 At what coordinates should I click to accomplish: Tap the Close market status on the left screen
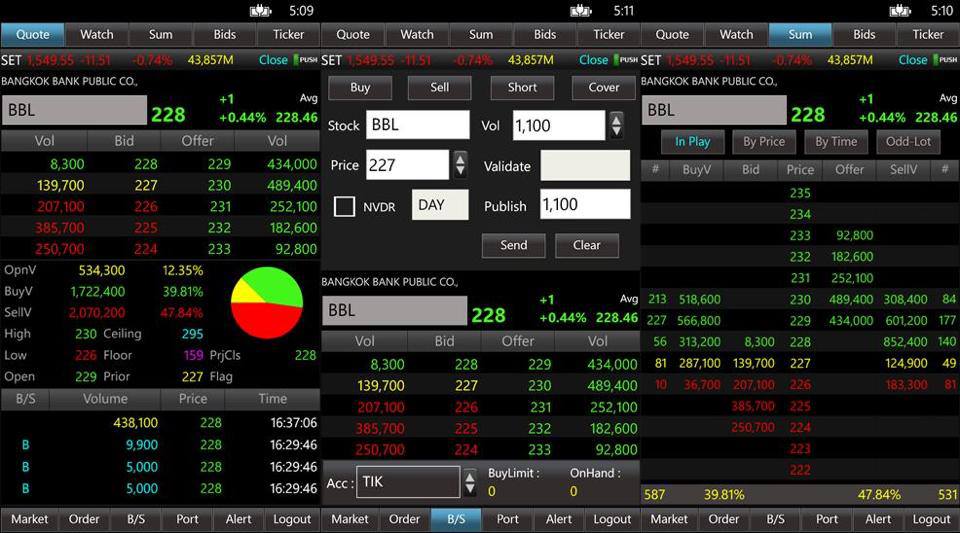point(273,60)
